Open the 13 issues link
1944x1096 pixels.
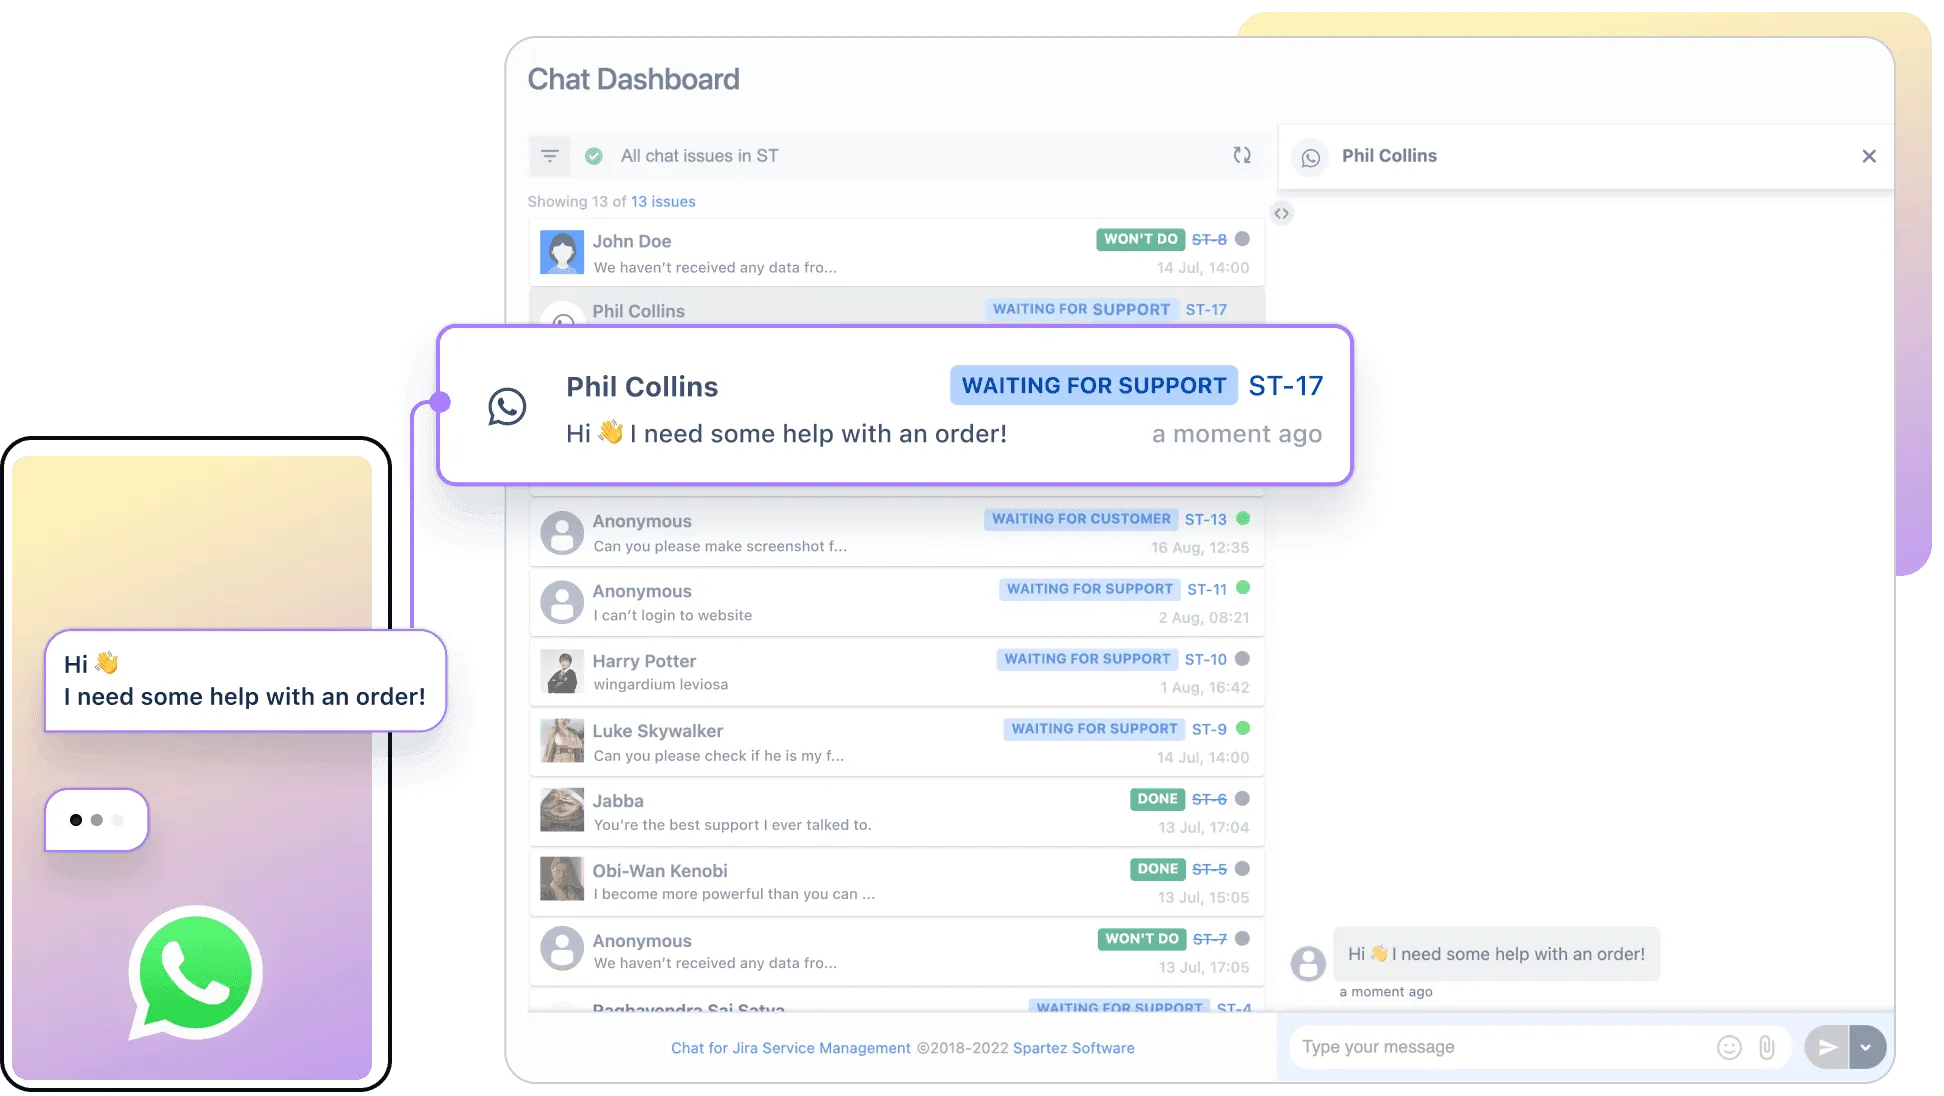pyautogui.click(x=662, y=202)
